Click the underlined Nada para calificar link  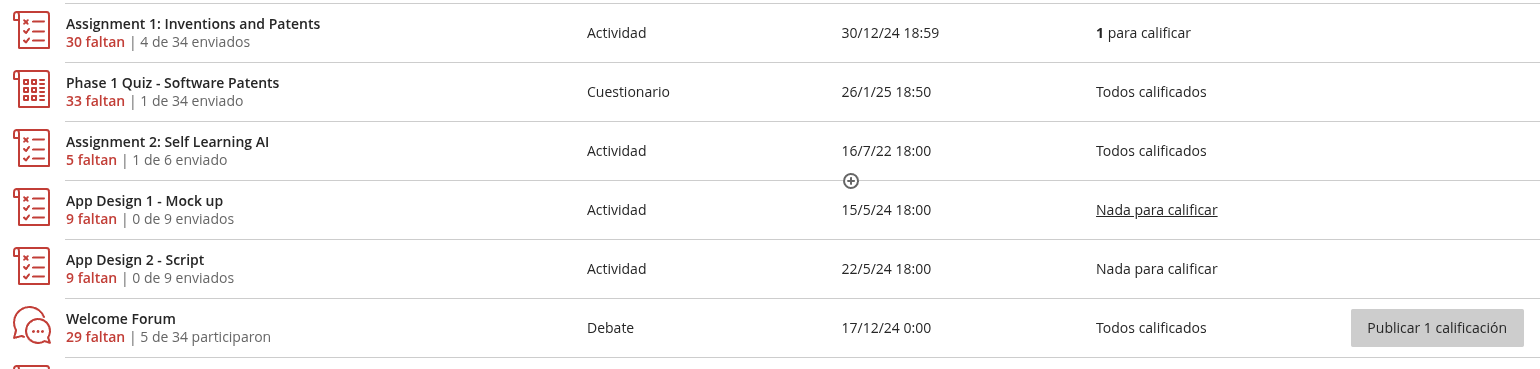pyautogui.click(x=1156, y=210)
